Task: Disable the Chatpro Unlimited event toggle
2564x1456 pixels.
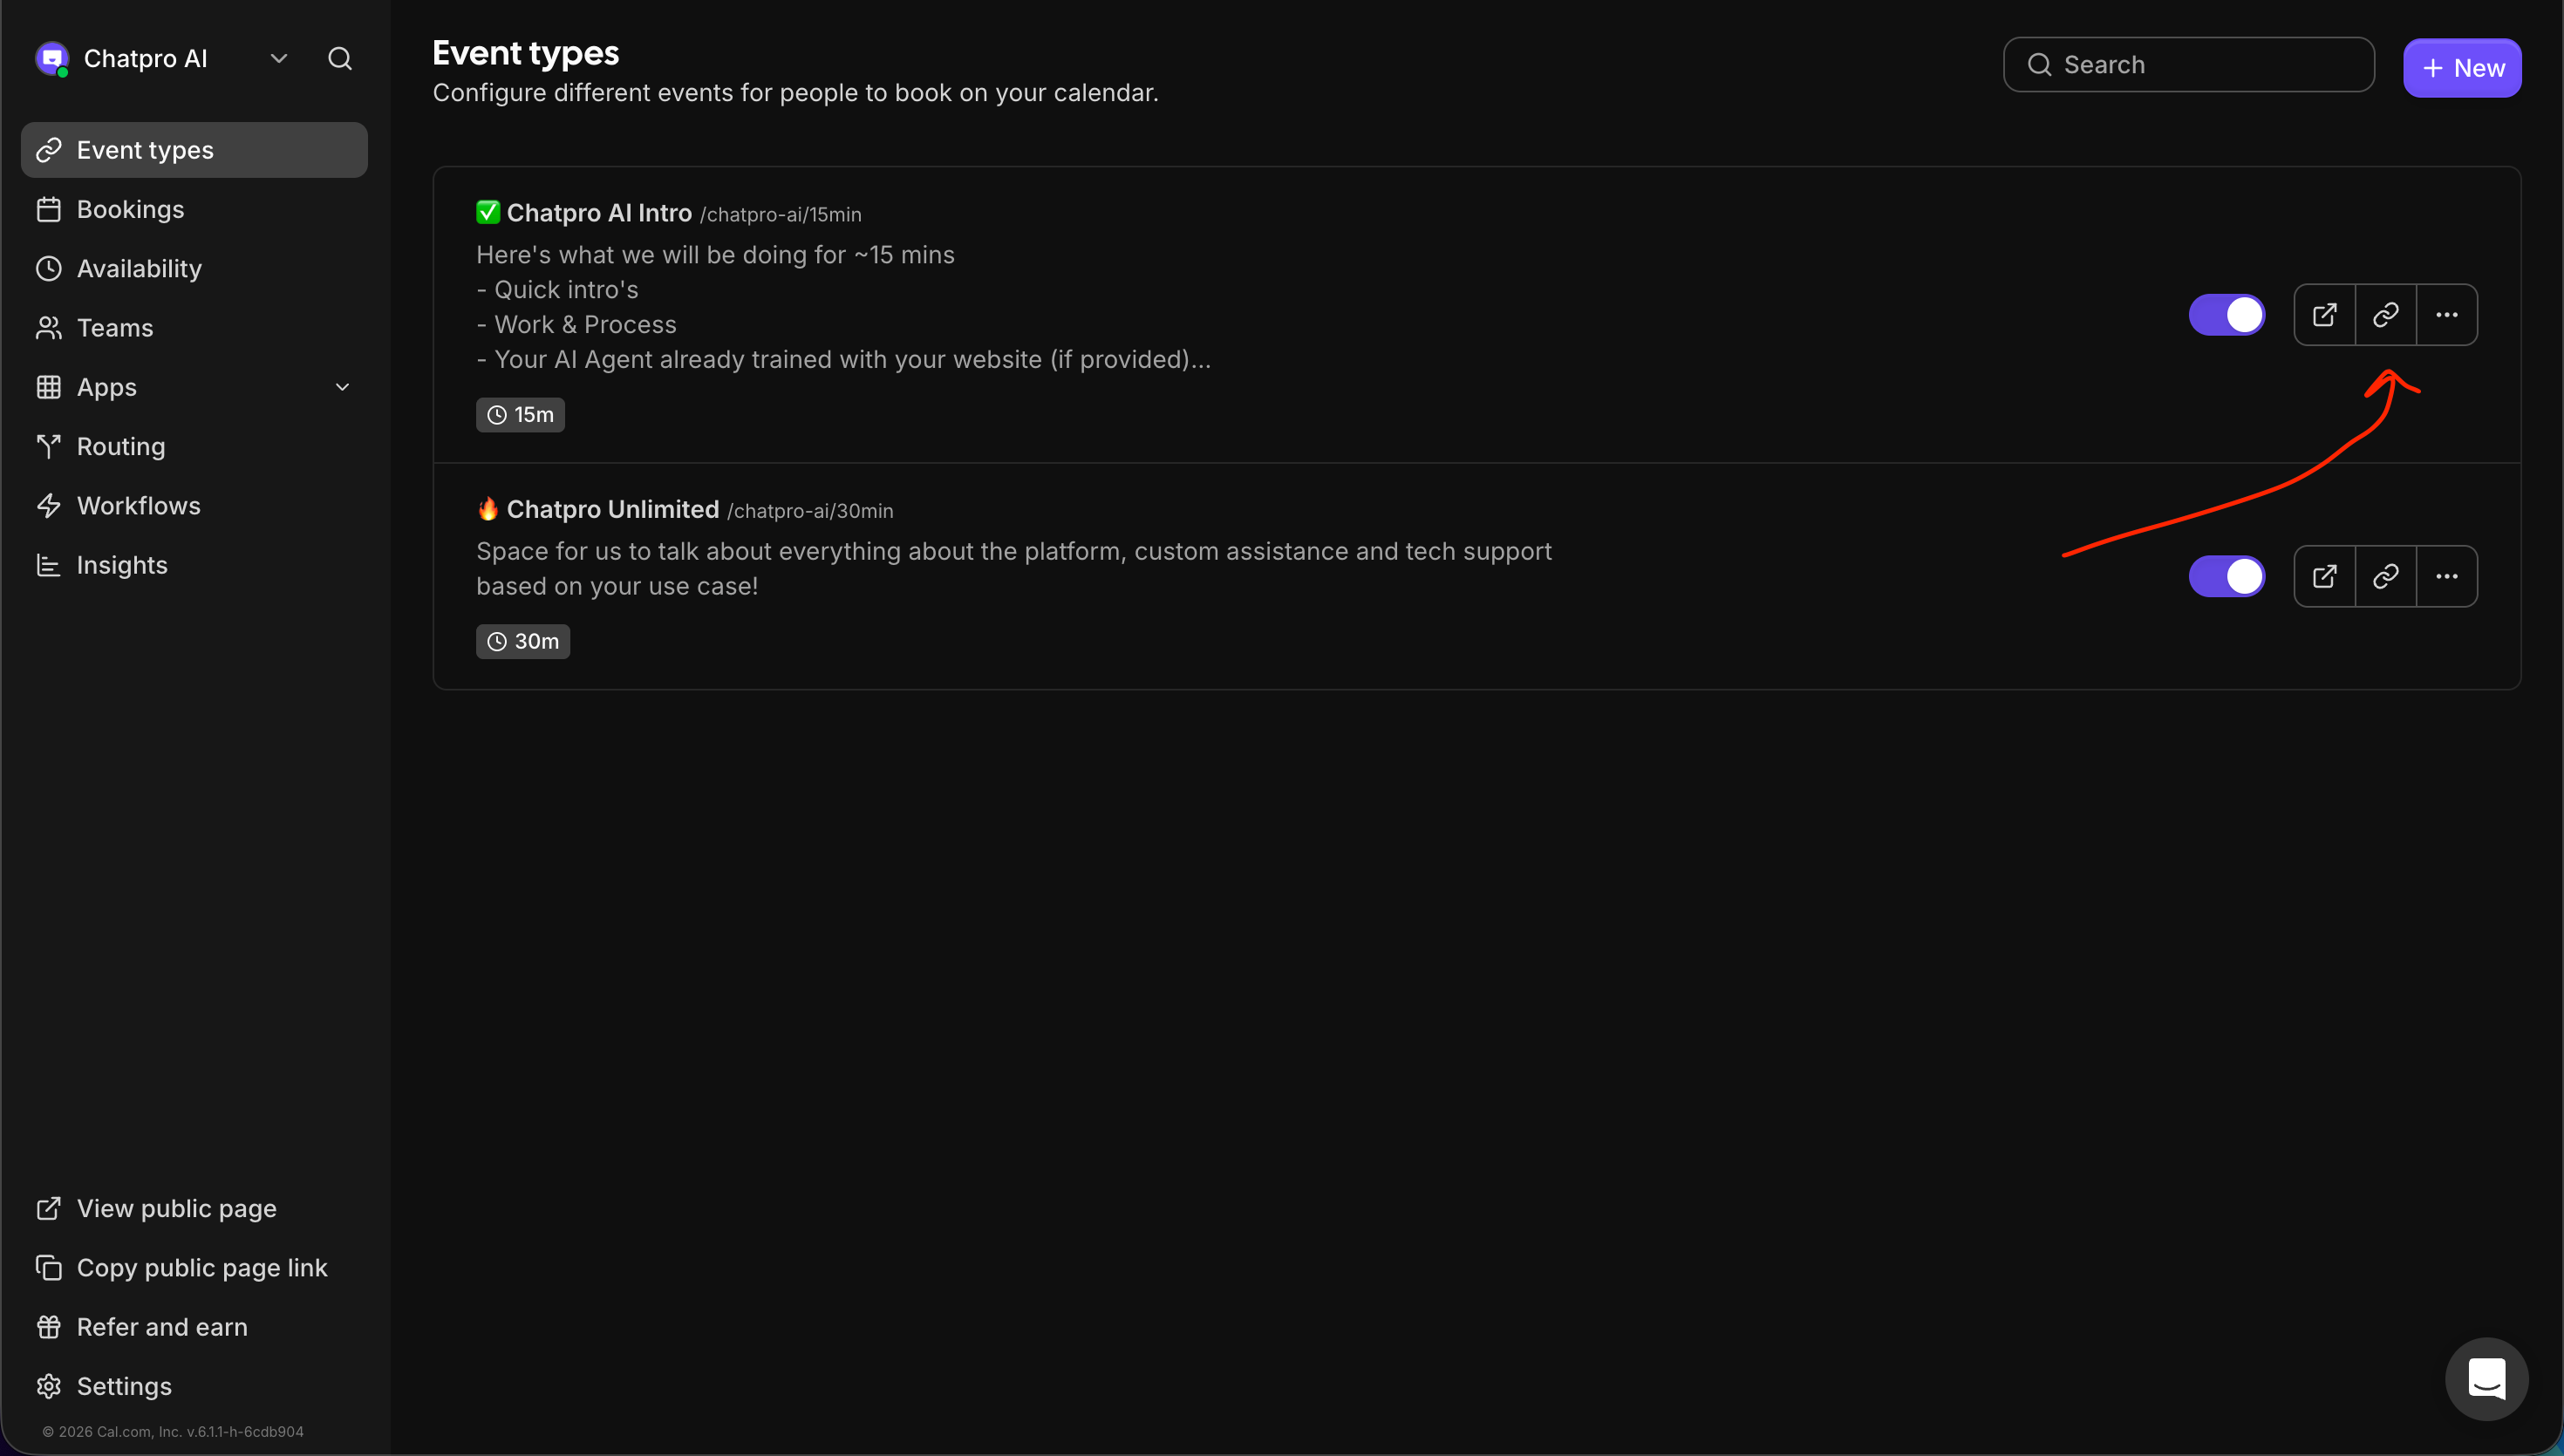Action: 2226,576
